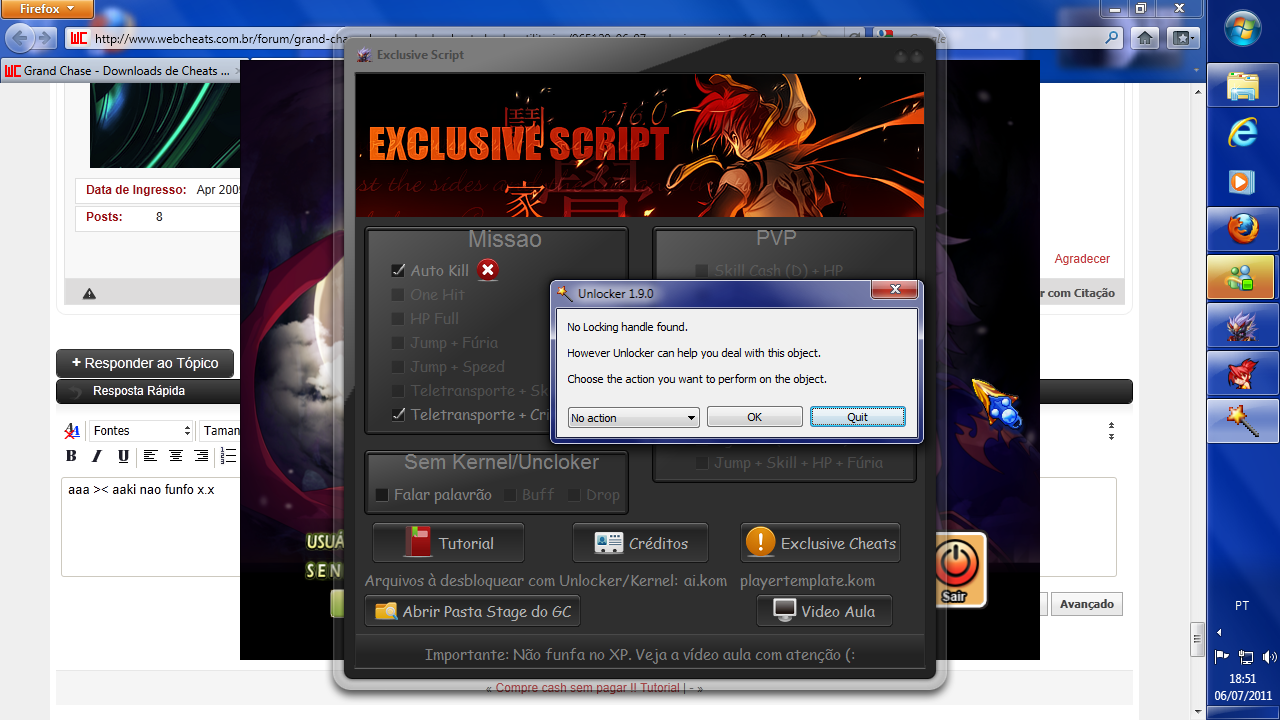Click the browser vertical scrollbar thumb
Viewport: 1280px width, 720px height.
1197,637
